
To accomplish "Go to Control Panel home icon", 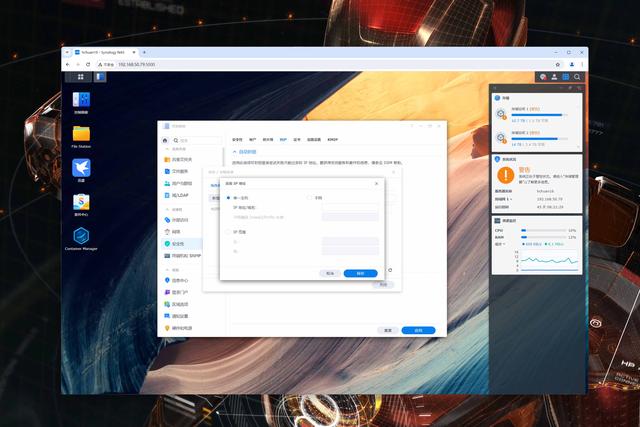I will point(165,140).
